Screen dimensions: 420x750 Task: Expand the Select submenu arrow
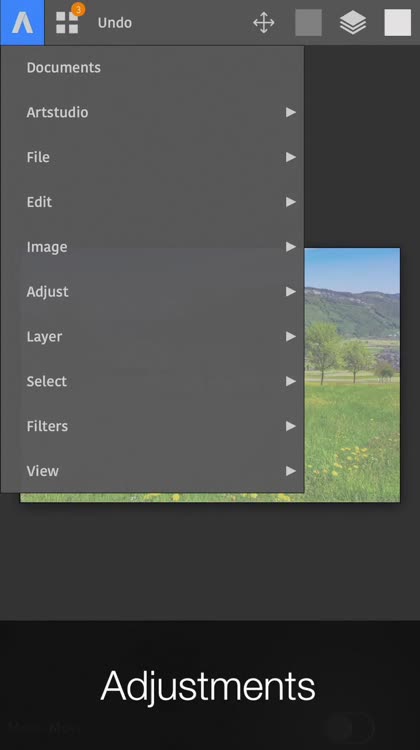pos(290,381)
